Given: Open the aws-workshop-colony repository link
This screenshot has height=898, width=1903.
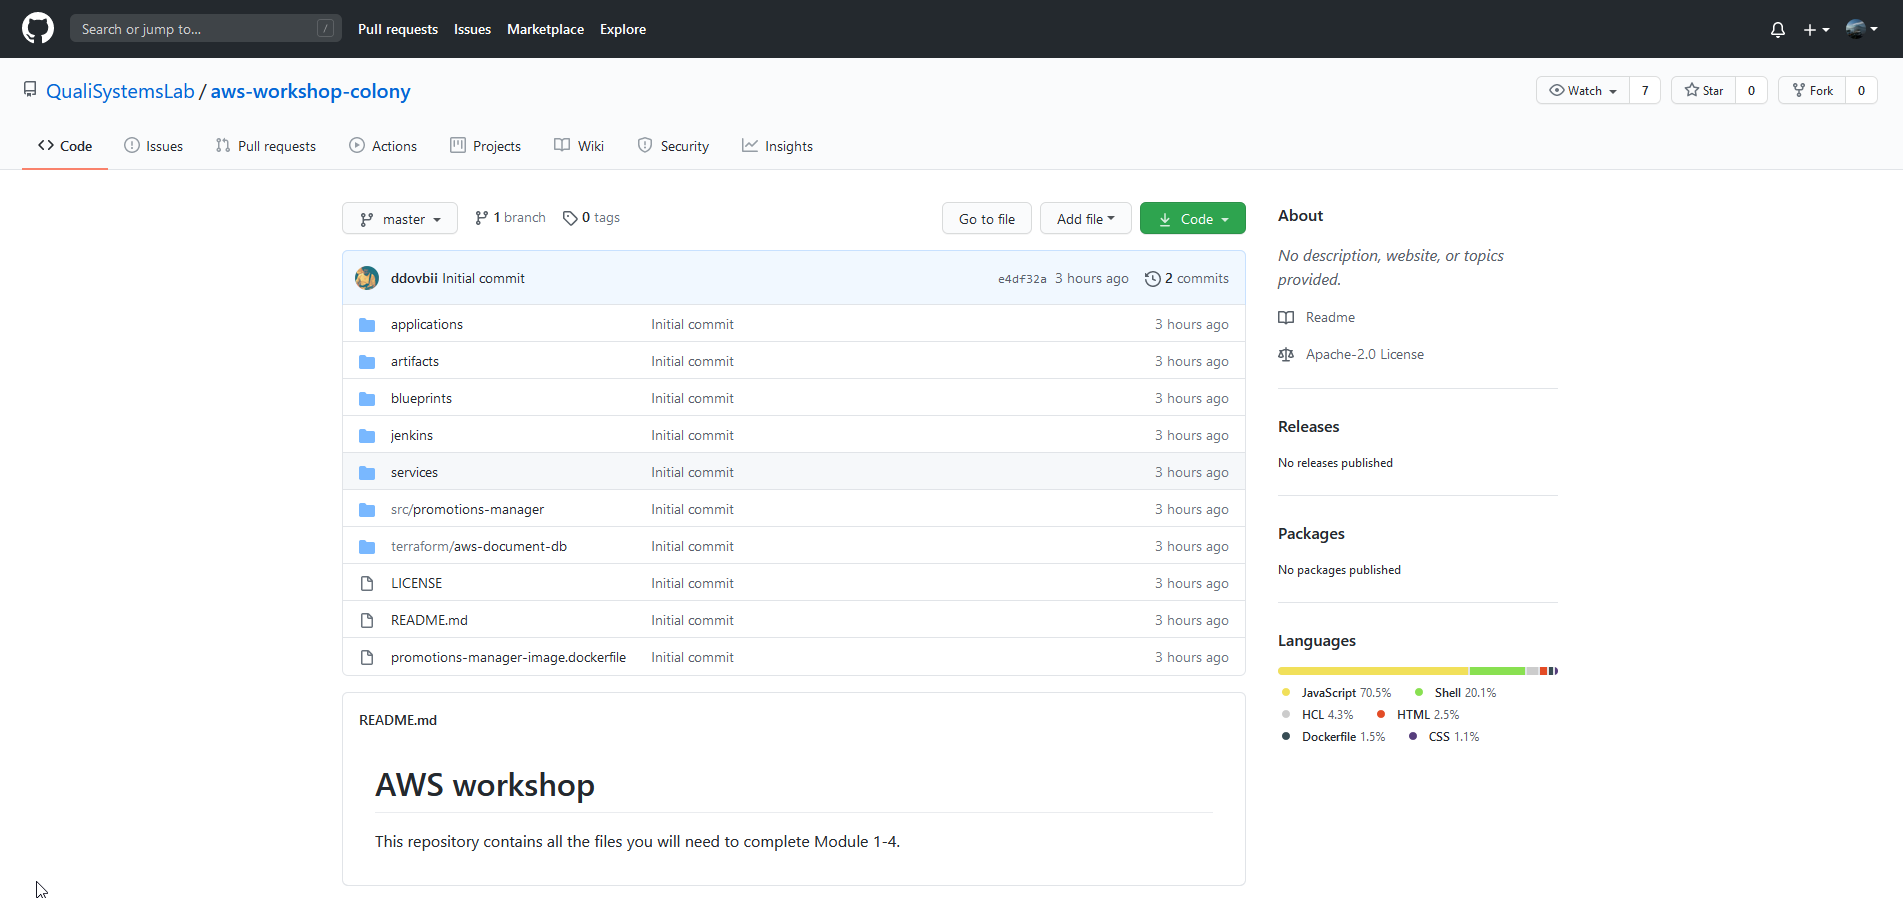Looking at the screenshot, I should click(x=310, y=91).
